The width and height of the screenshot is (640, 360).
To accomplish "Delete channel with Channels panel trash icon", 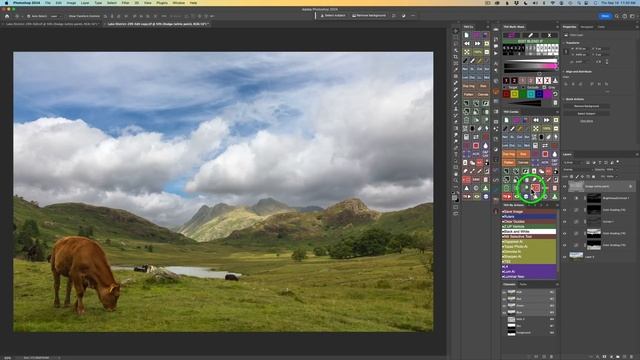I will click(x=551, y=356).
